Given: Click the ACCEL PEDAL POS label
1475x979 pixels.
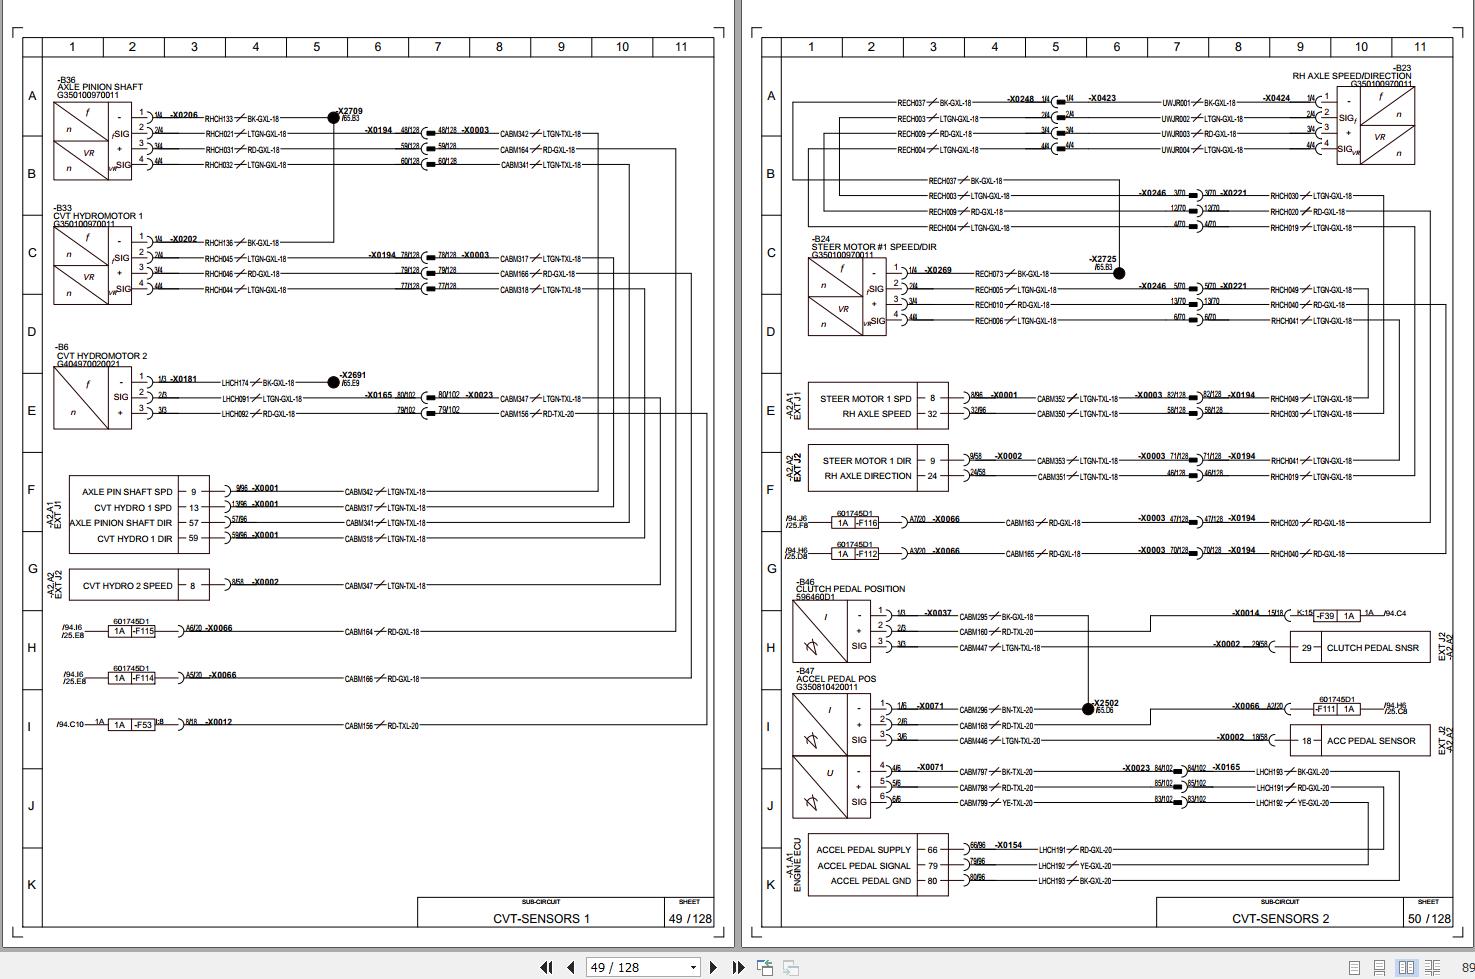Looking at the screenshot, I should click(x=836, y=679).
